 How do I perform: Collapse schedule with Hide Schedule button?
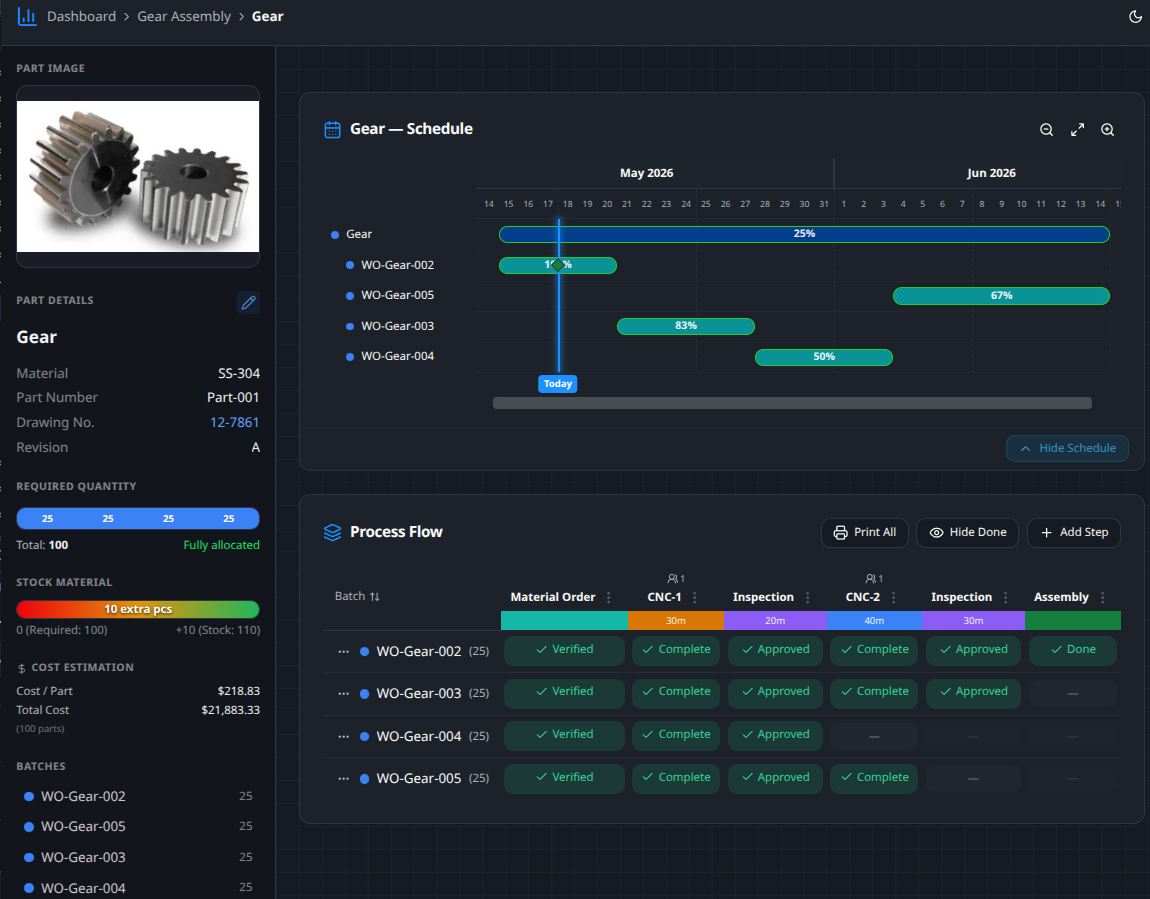tap(1067, 448)
